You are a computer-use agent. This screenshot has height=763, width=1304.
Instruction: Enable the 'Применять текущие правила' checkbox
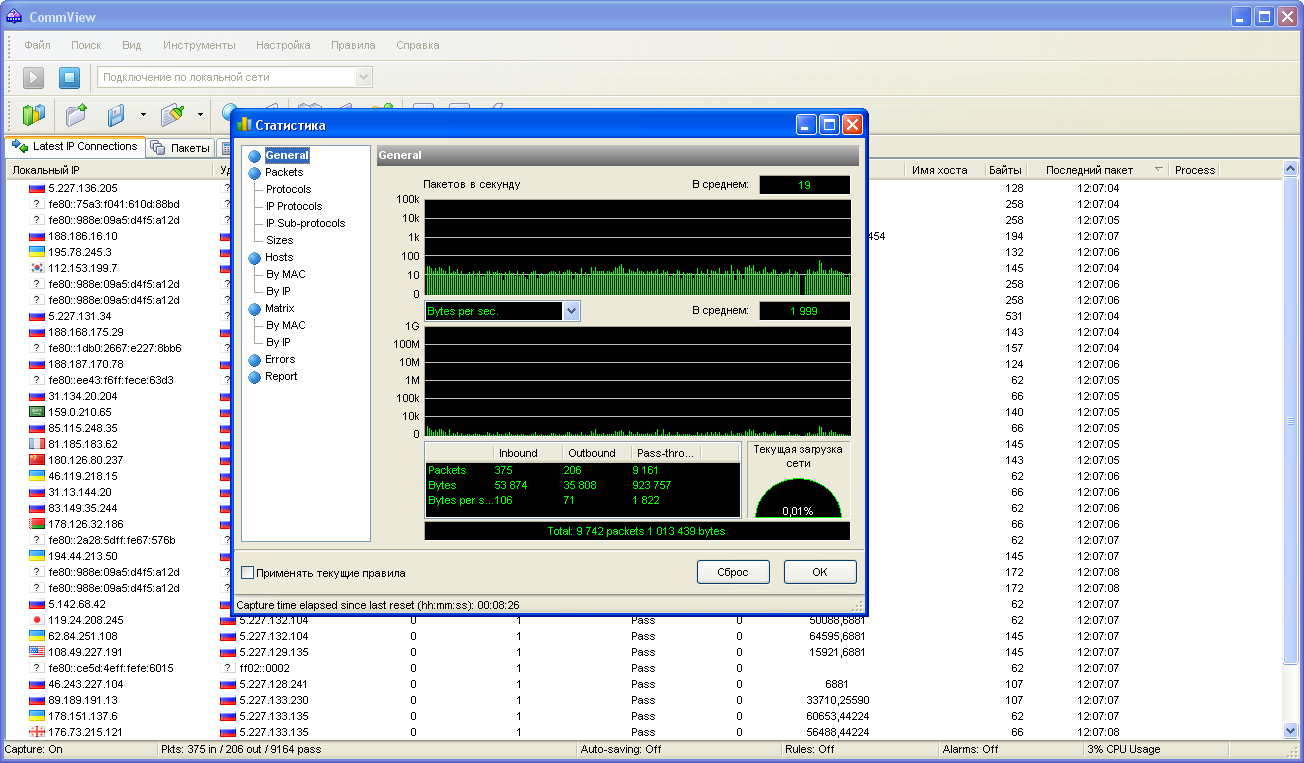(x=248, y=573)
